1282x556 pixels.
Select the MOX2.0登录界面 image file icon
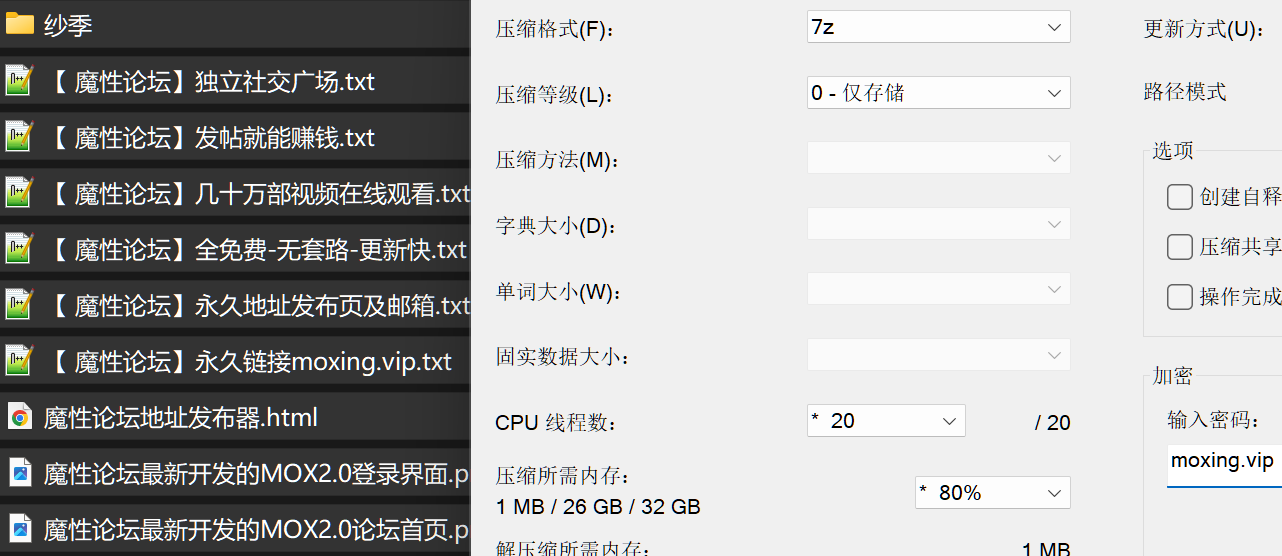click(x=19, y=472)
